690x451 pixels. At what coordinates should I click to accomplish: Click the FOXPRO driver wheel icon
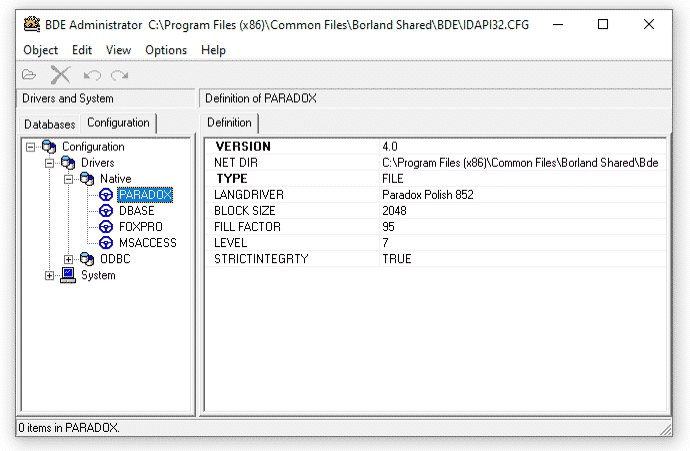coord(106,227)
